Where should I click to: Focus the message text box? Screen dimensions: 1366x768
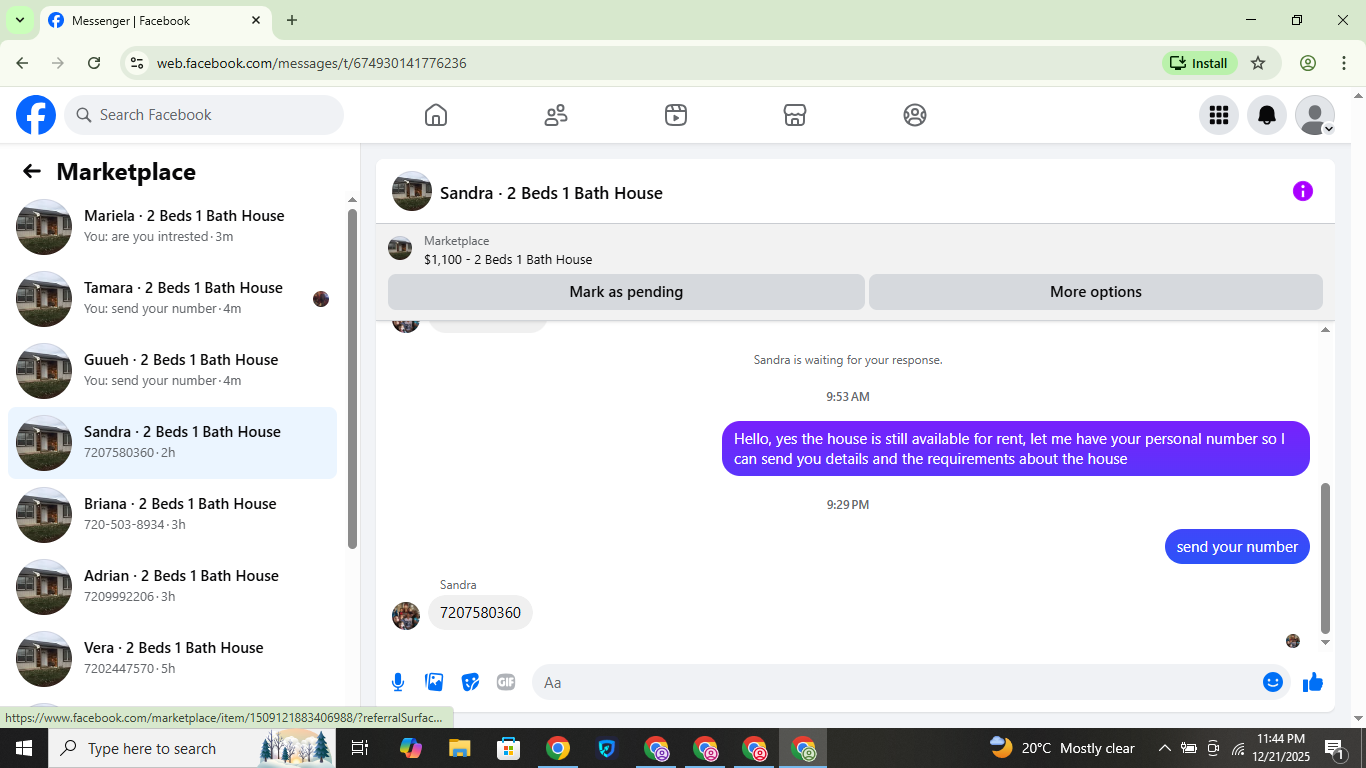[x=896, y=682]
